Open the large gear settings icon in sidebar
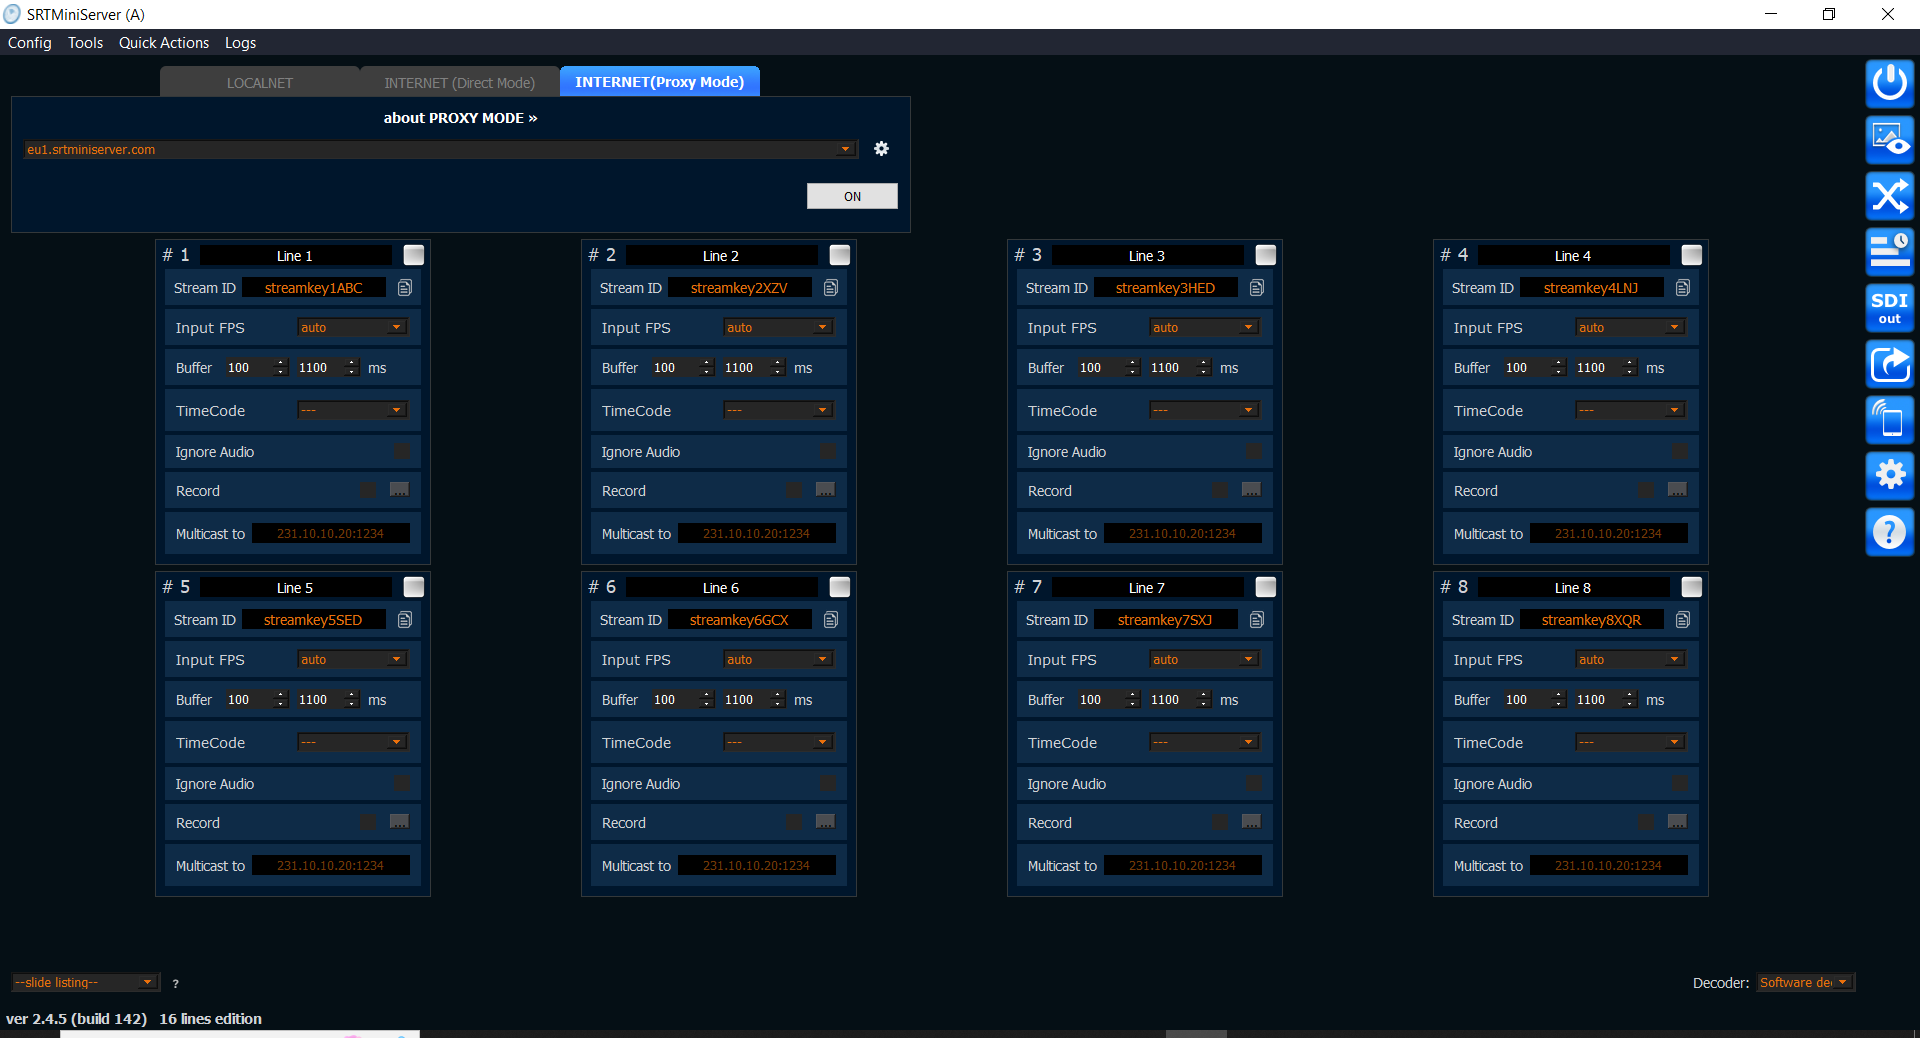 [1889, 475]
